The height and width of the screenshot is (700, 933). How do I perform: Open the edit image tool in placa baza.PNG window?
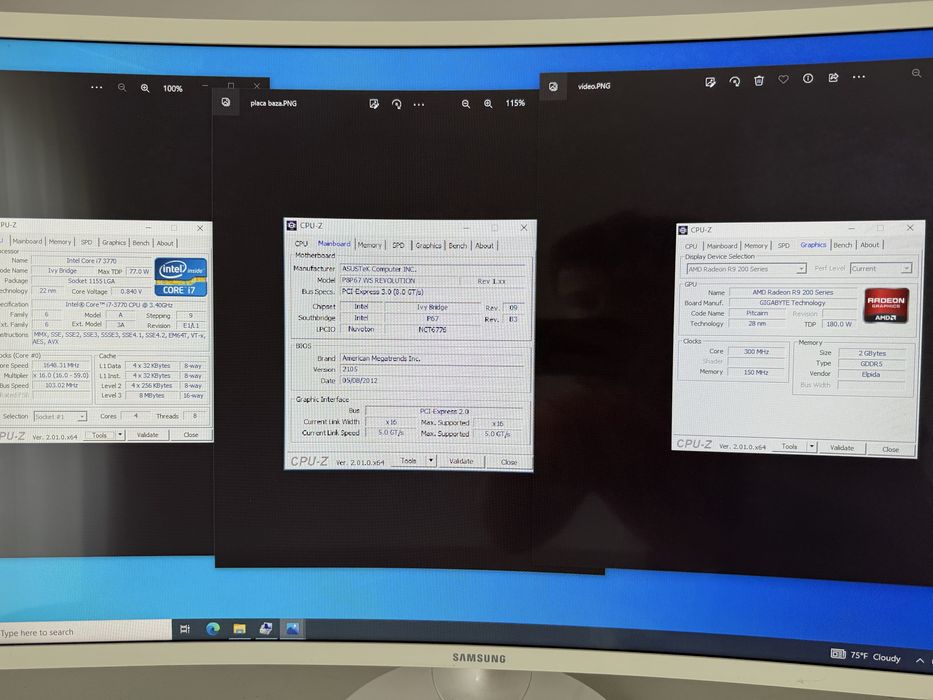[374, 104]
